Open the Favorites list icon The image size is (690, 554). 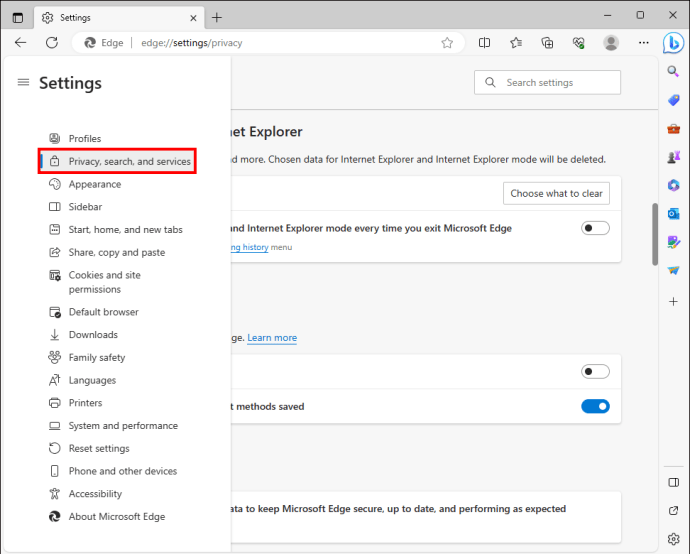click(516, 43)
